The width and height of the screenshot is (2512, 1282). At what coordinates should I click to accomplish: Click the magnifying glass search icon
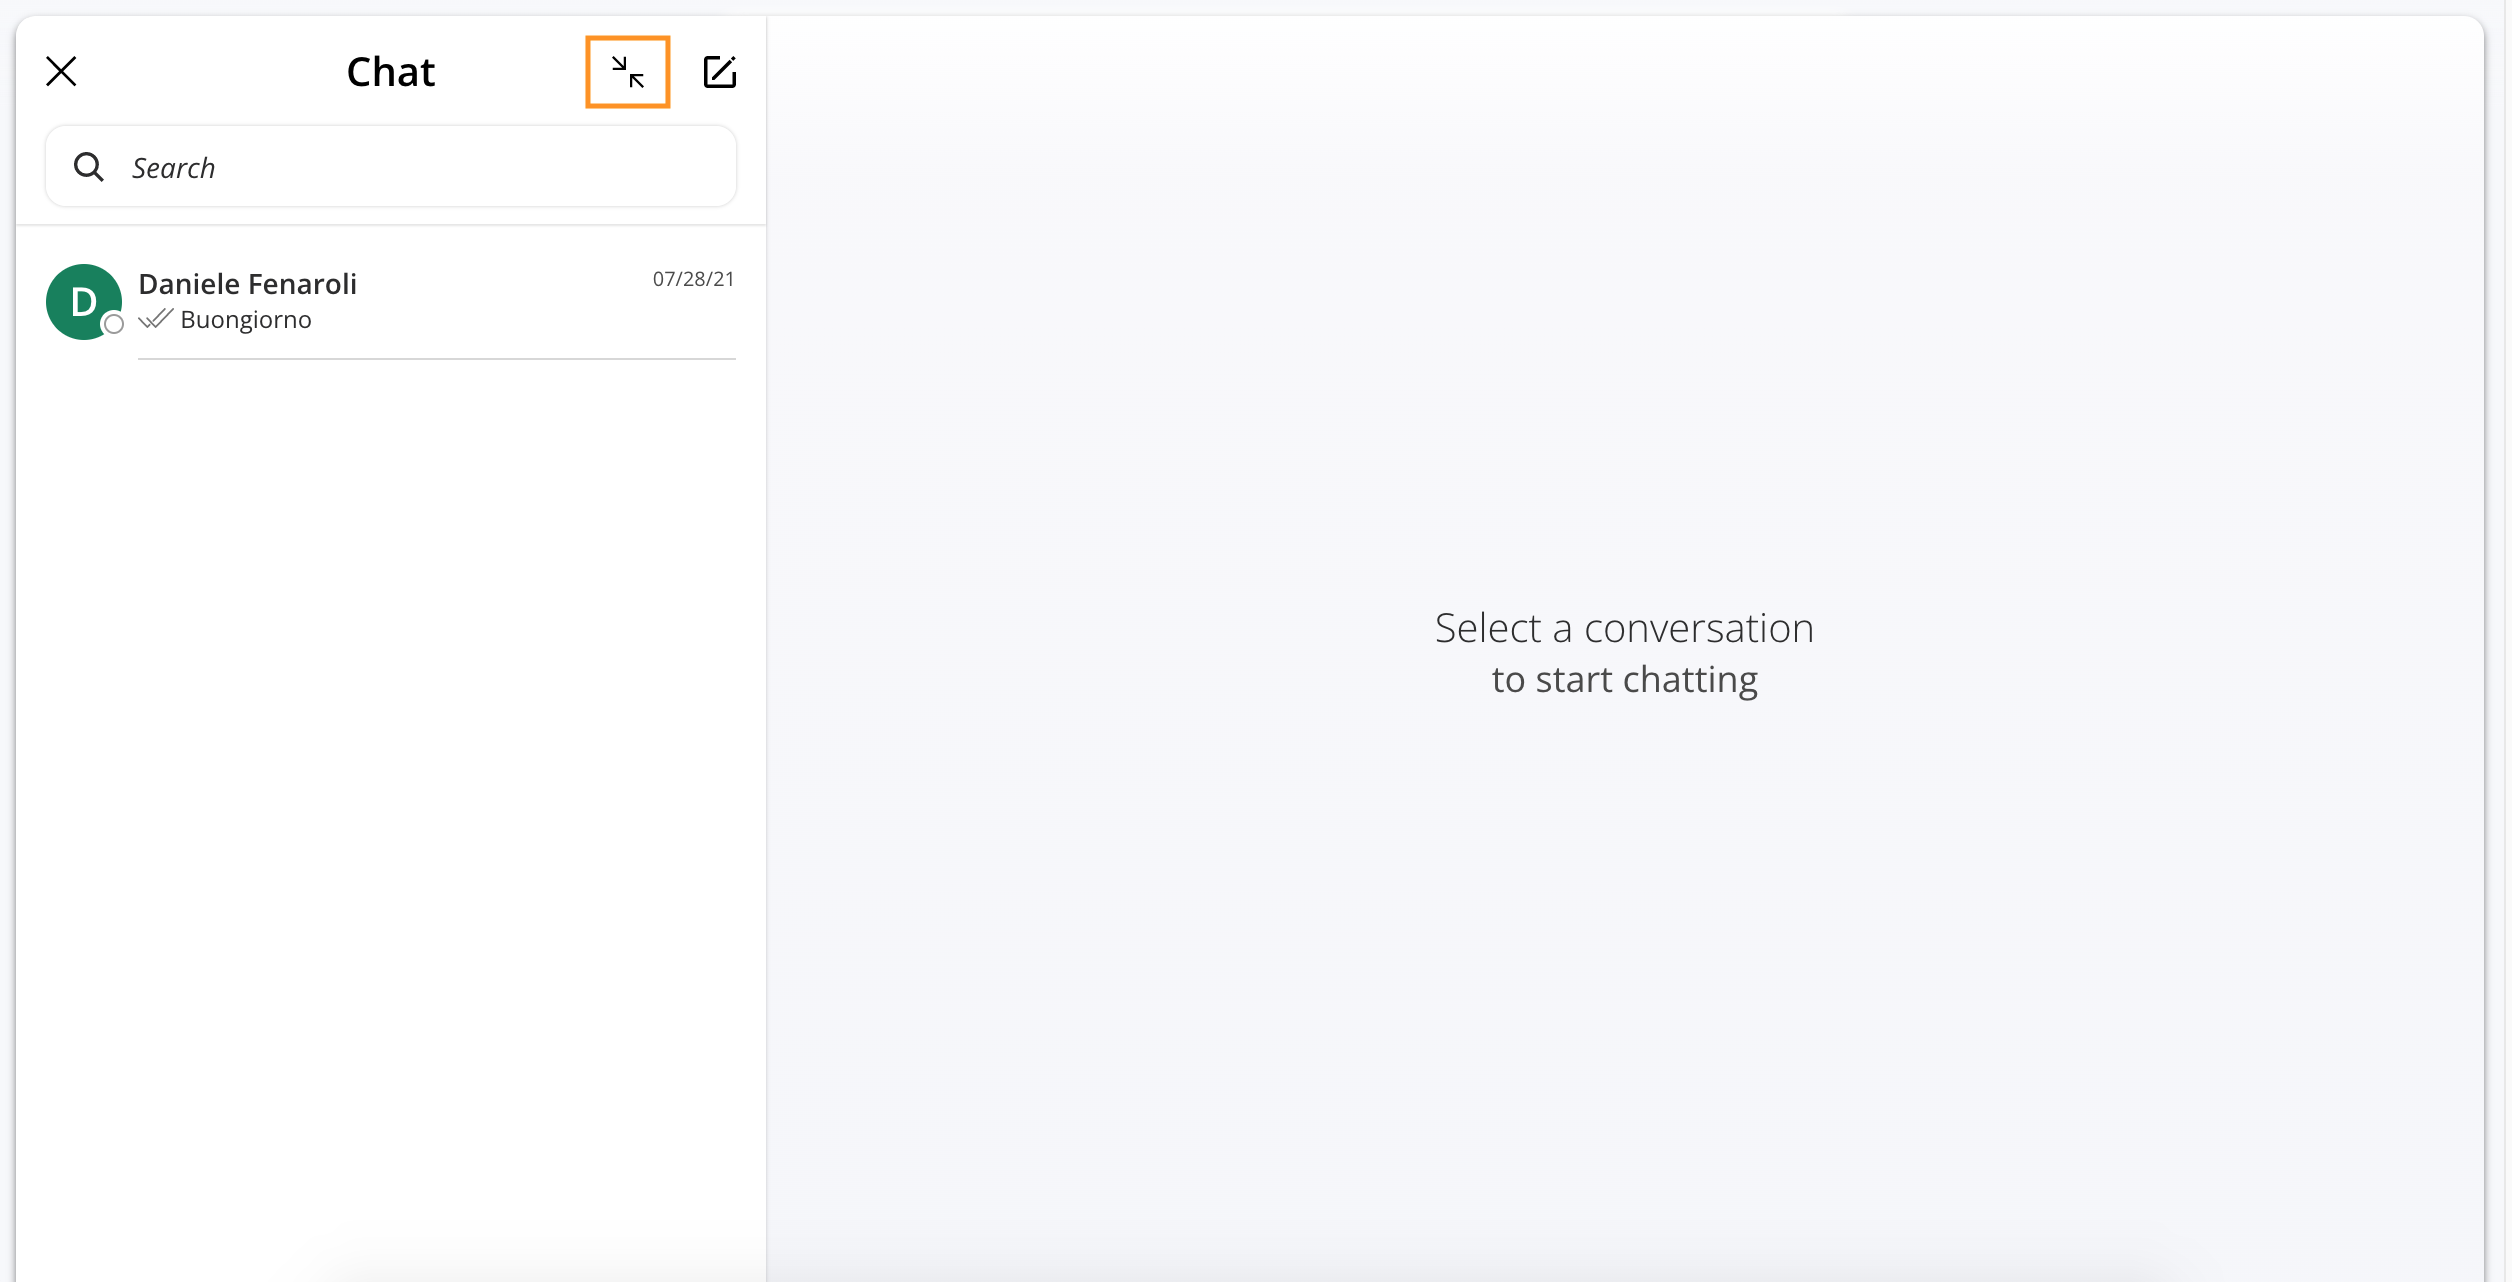[89, 167]
